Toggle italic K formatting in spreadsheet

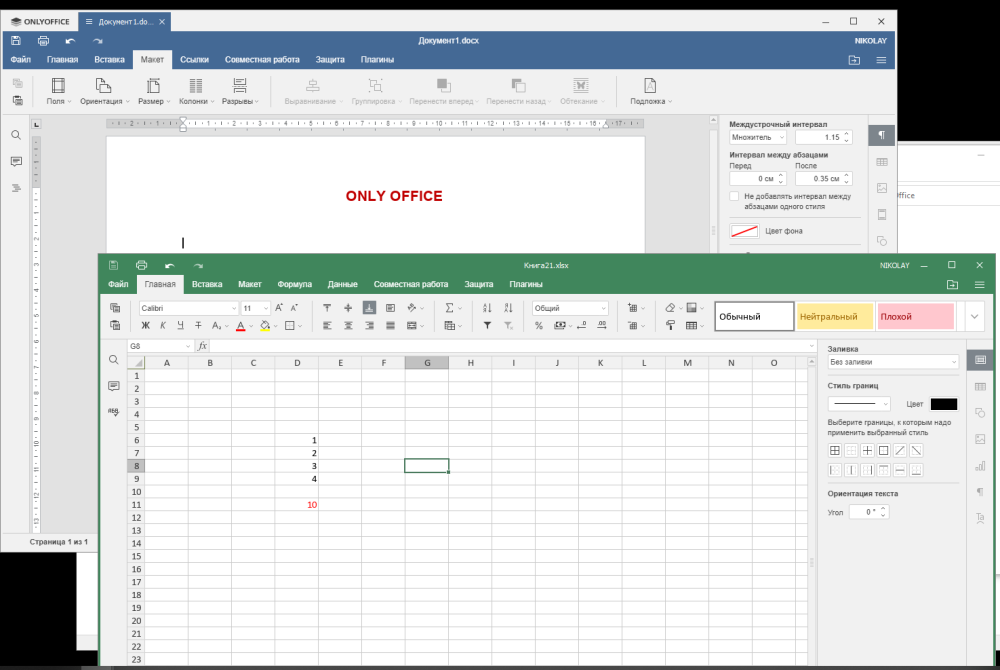pos(163,326)
